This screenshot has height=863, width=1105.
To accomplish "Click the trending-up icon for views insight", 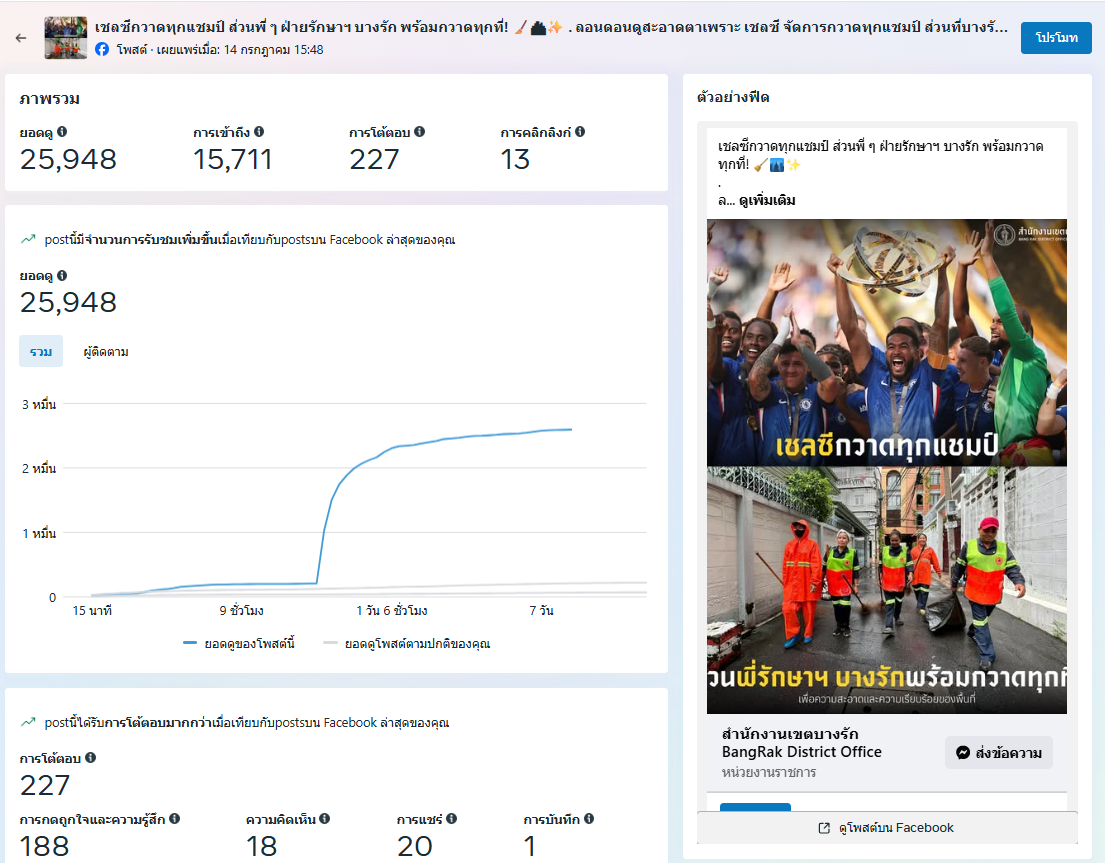I will tap(28, 240).
